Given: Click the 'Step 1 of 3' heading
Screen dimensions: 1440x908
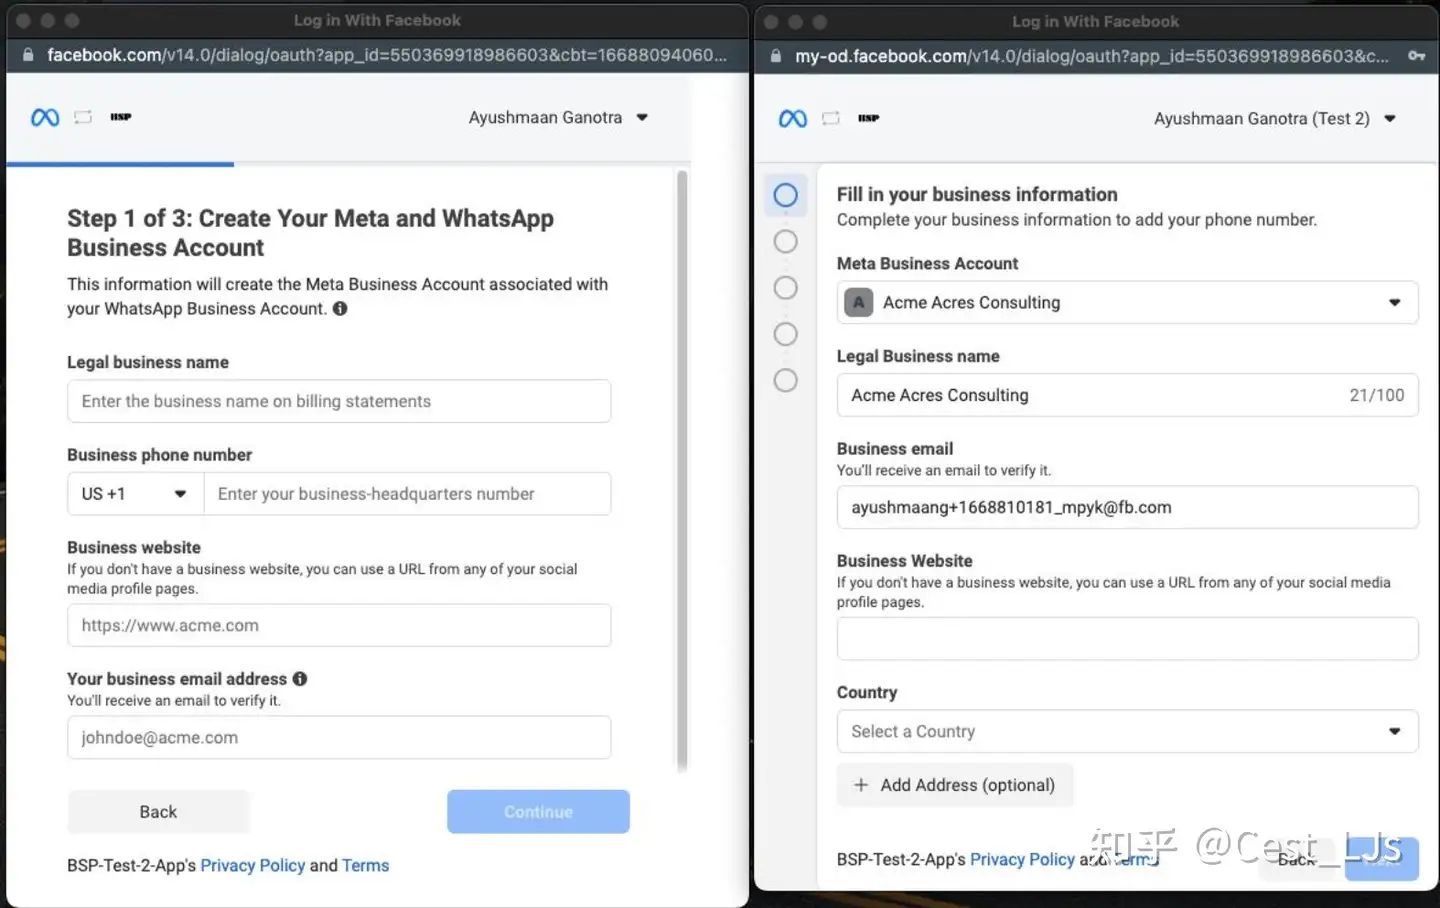Looking at the screenshot, I should click(x=310, y=233).
